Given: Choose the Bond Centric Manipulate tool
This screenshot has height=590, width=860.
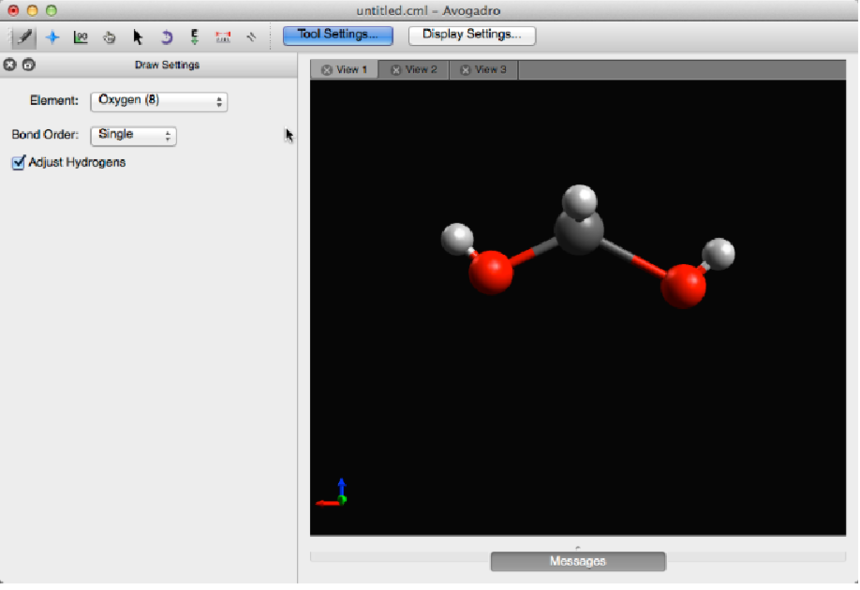Looking at the screenshot, I should [80, 37].
